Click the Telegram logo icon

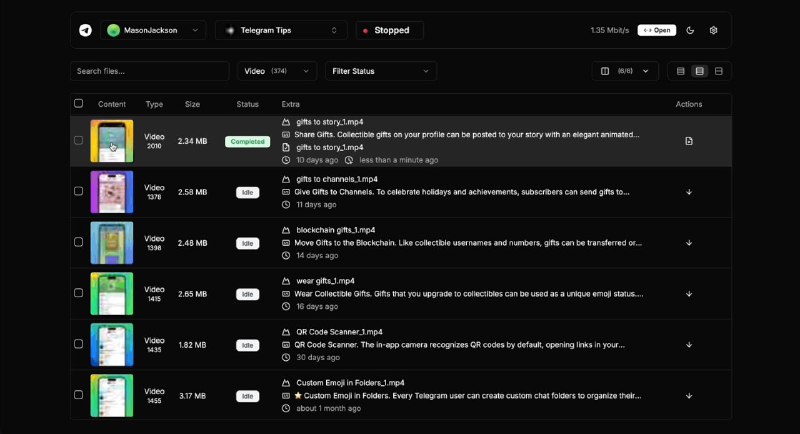click(x=85, y=30)
